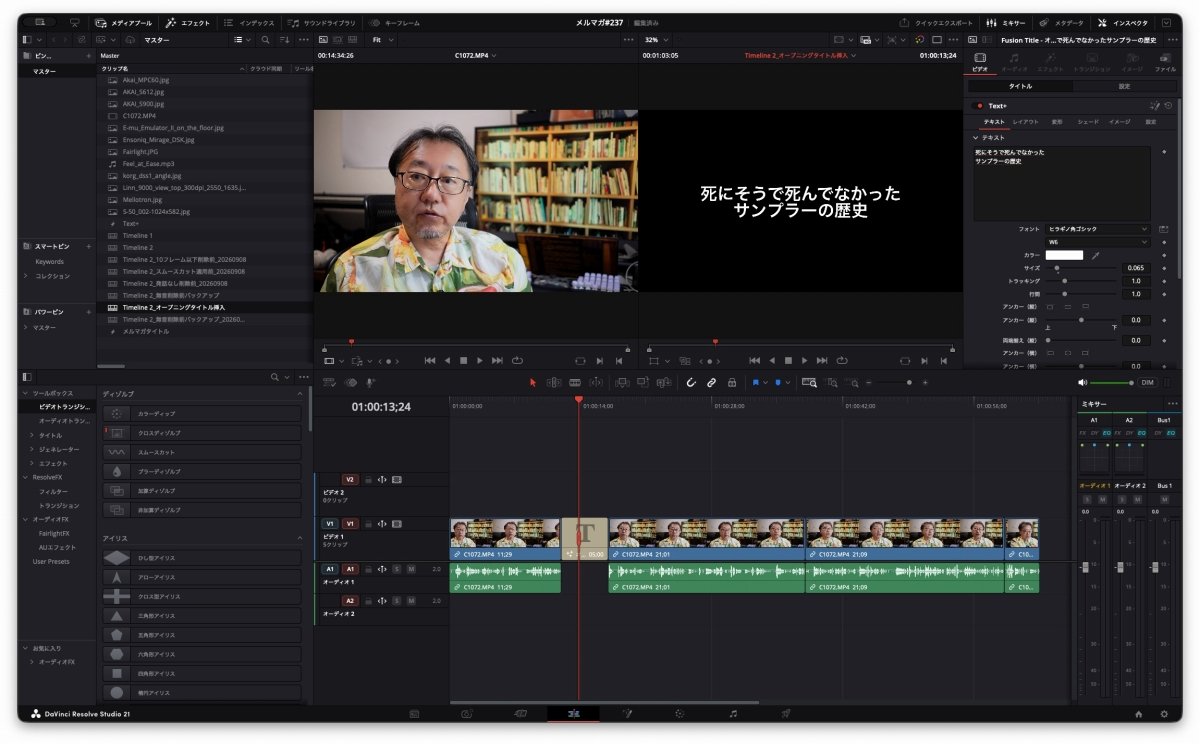Open the フォント font family dropdown
Image resolution: width=1200 pixels, height=744 pixels.
click(x=1098, y=229)
